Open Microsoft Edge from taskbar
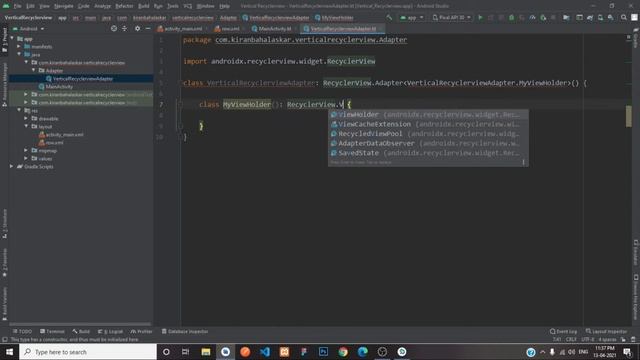This screenshot has height=360, width=640. click(362, 352)
